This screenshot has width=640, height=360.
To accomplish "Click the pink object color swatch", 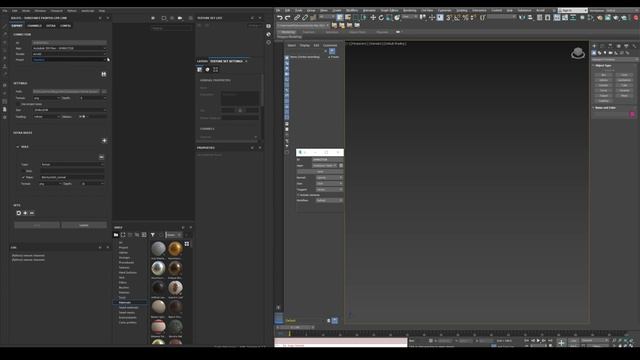I will (632, 115).
